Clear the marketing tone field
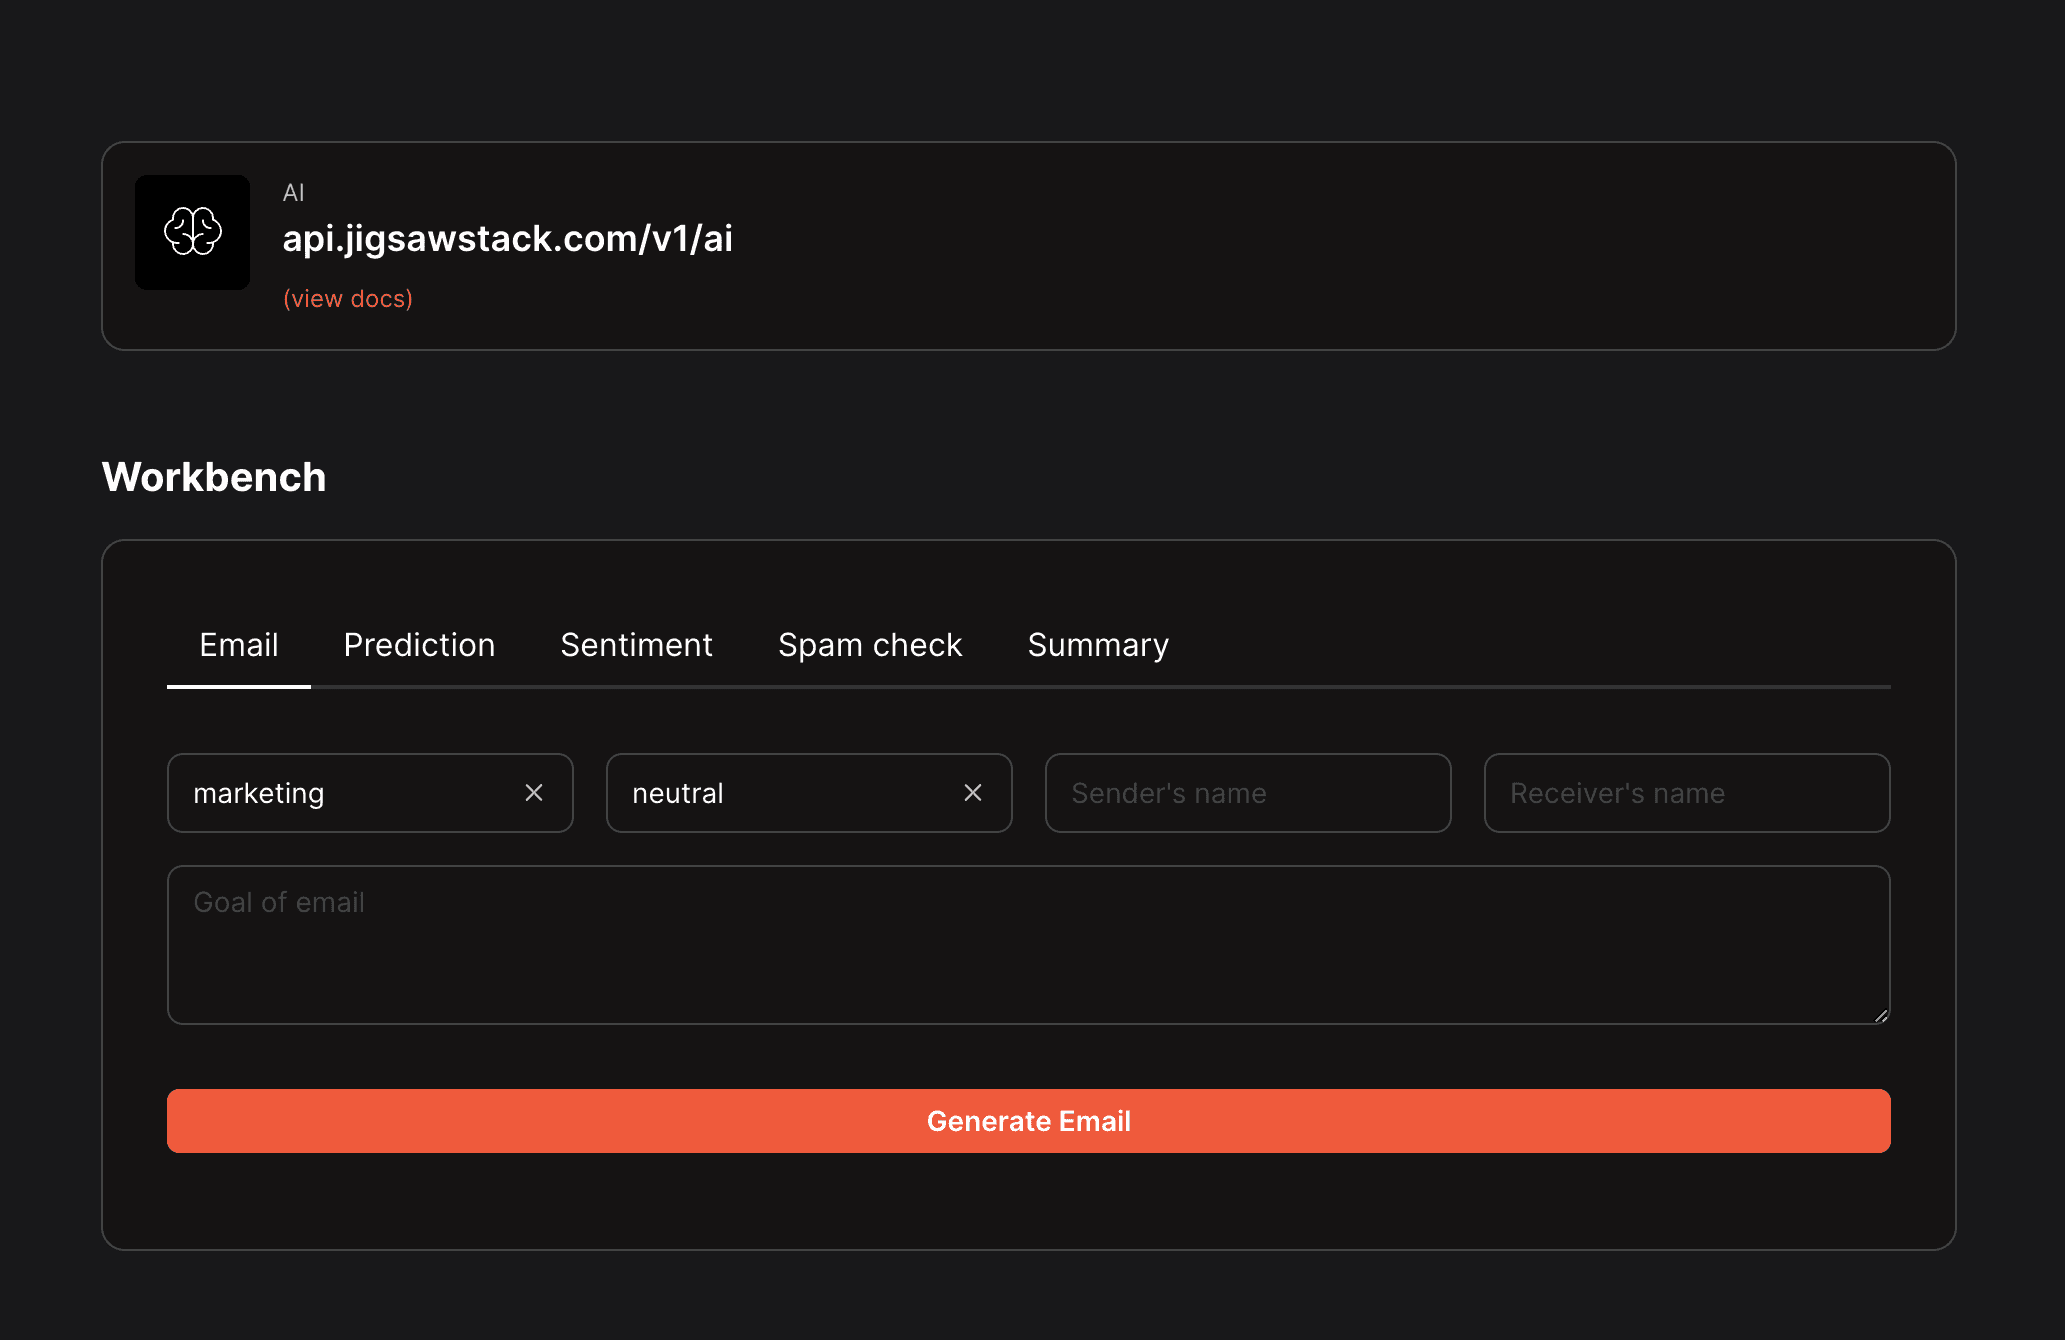Viewport: 2065px width, 1340px height. (x=535, y=792)
